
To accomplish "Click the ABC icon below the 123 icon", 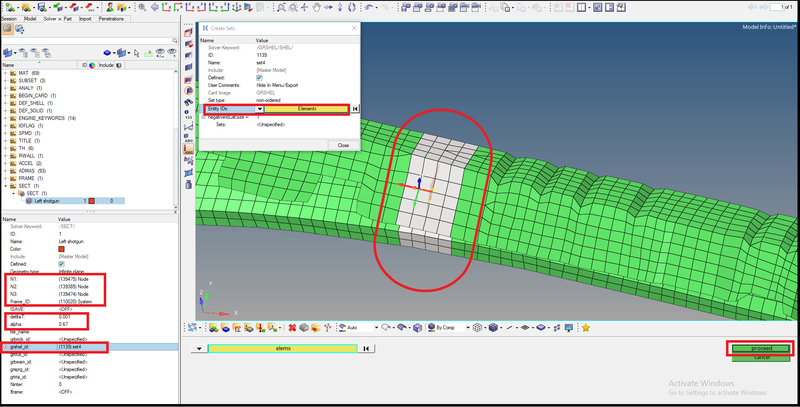I will click(189, 138).
